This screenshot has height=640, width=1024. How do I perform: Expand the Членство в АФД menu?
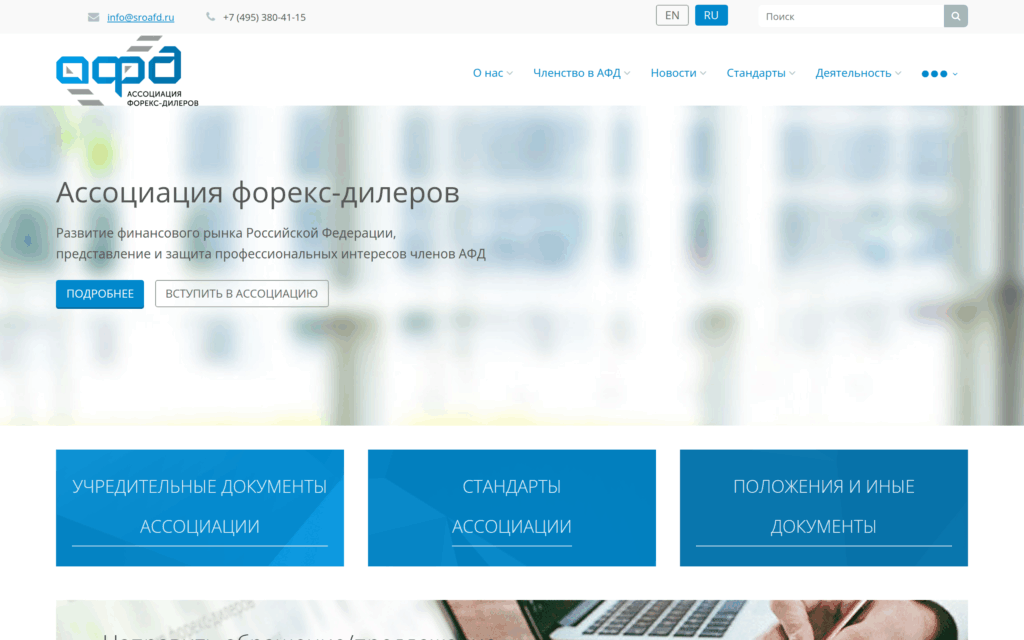pyautogui.click(x=581, y=73)
